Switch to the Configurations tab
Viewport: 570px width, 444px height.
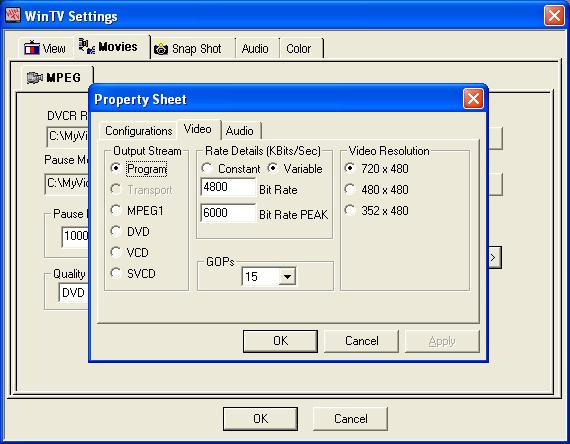(x=139, y=131)
